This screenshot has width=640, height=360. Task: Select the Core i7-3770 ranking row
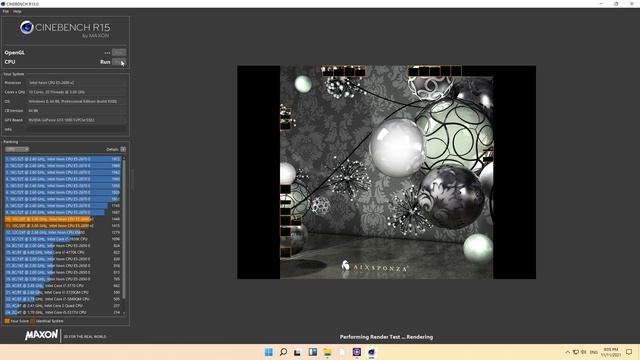point(63,286)
